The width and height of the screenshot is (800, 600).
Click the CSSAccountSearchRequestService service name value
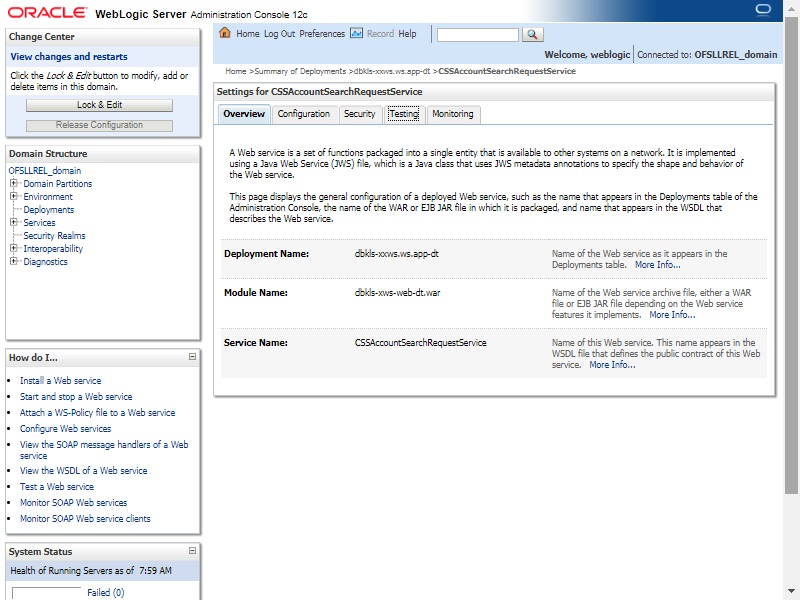tap(420, 343)
